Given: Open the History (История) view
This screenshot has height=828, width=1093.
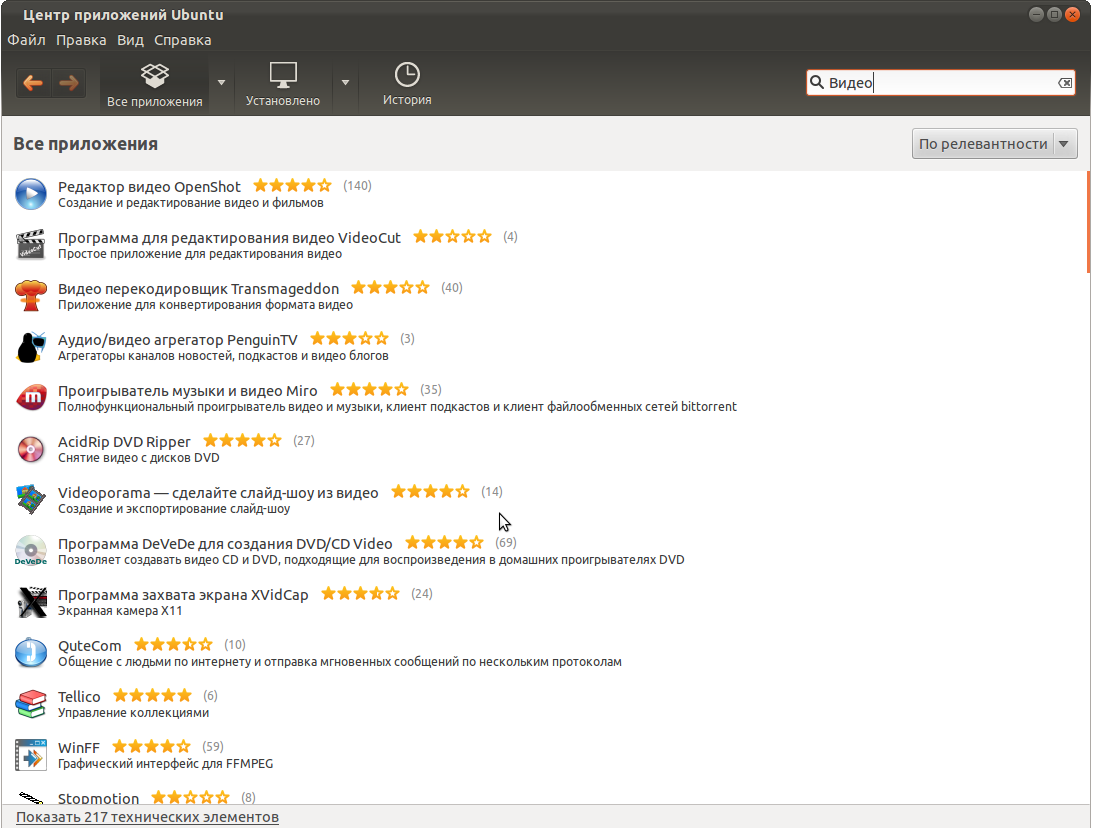Looking at the screenshot, I should coord(407,85).
